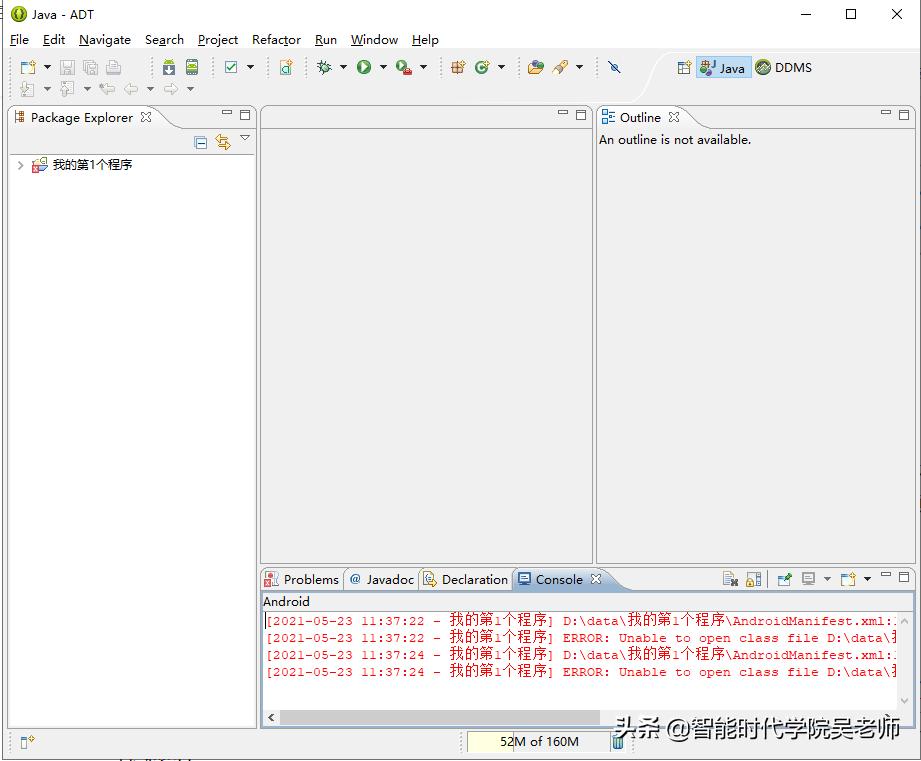921x761 pixels.
Task: Click the green Run button
Action: pyautogui.click(x=364, y=67)
